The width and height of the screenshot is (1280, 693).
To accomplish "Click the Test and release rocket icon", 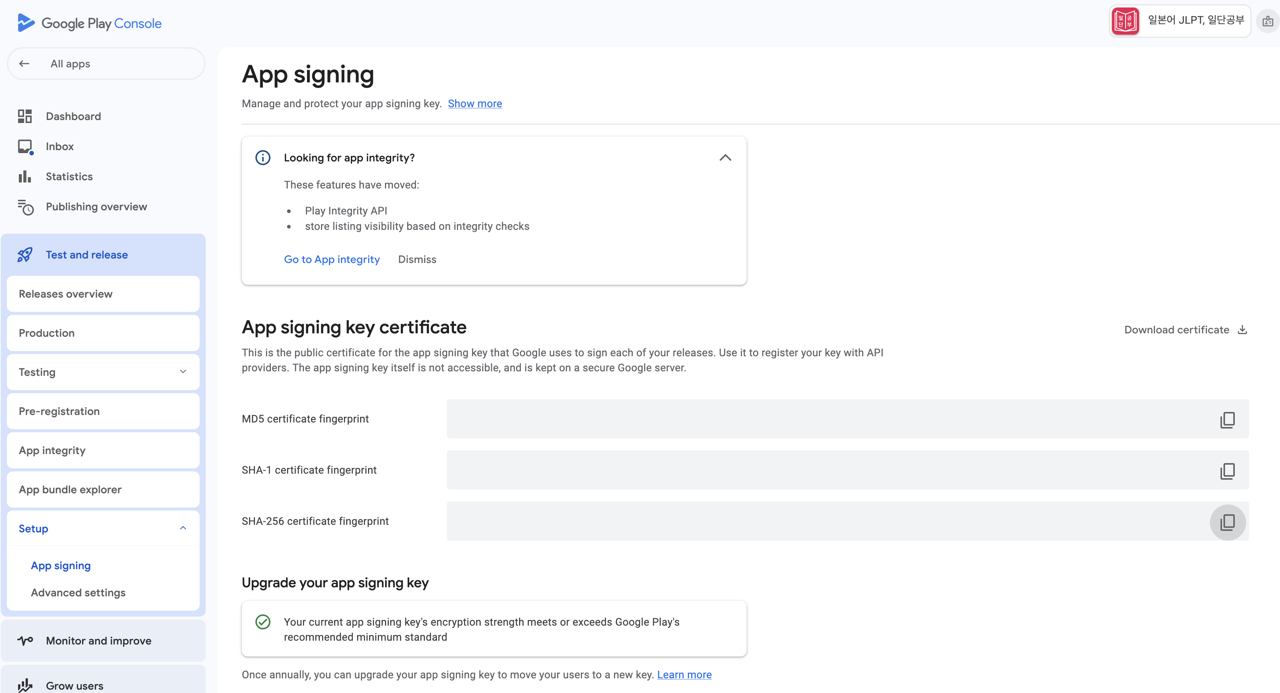I will (x=24, y=254).
